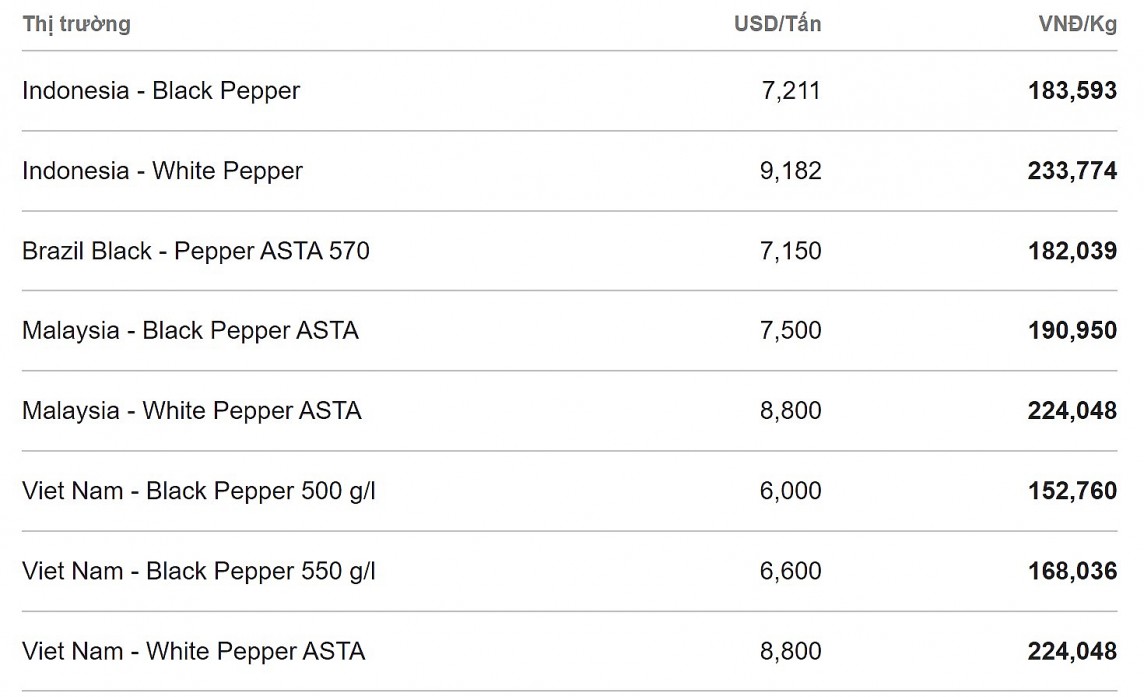
Task: Click the "USD/Tấn" column header
Action: coord(777,24)
